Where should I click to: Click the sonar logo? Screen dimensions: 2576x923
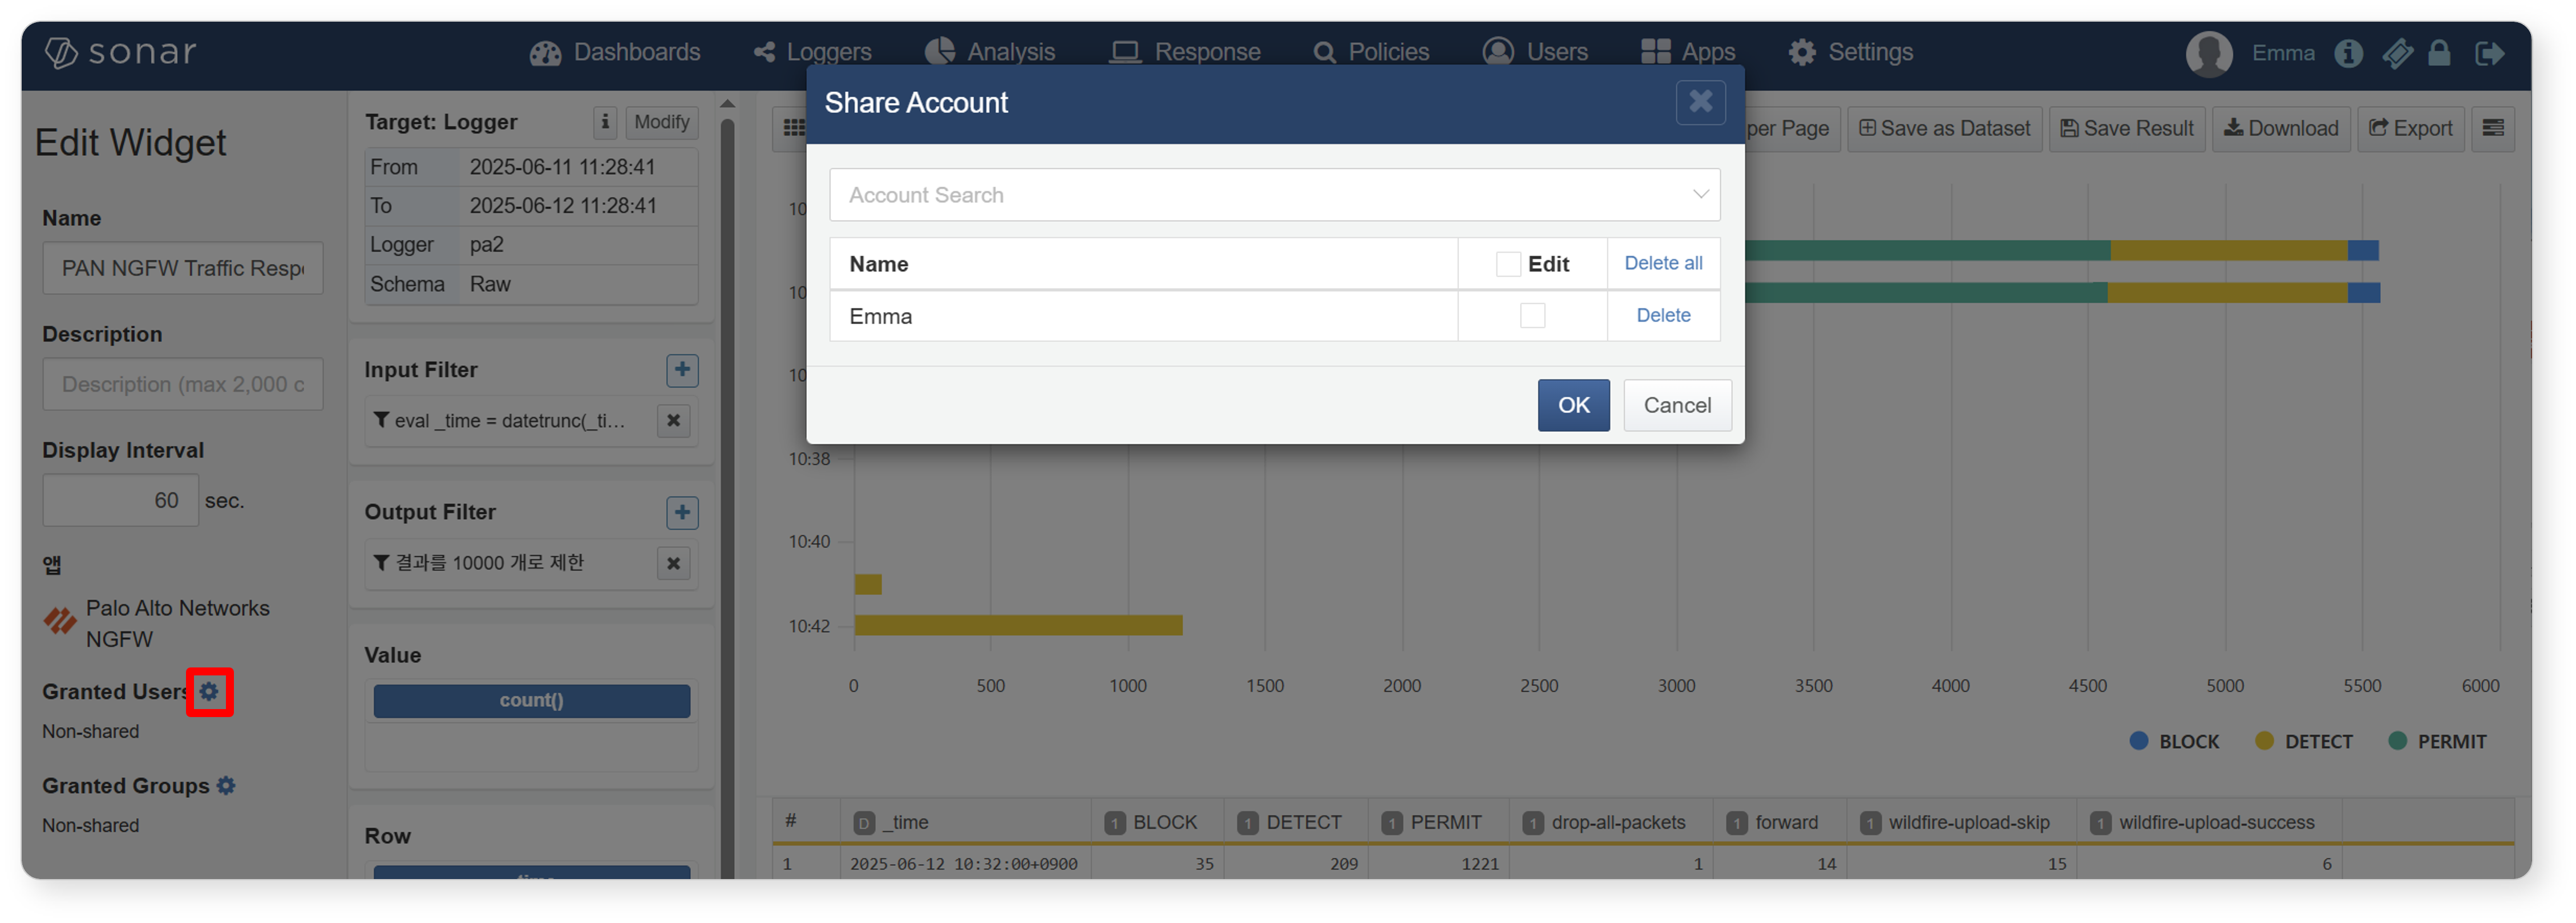120,52
